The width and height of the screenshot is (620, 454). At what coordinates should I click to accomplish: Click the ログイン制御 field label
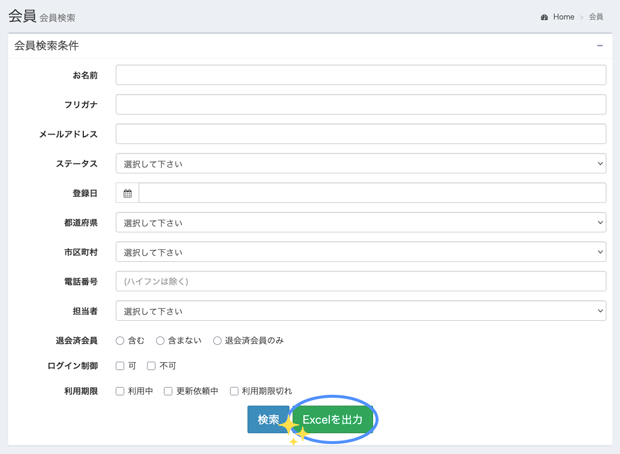point(72,366)
